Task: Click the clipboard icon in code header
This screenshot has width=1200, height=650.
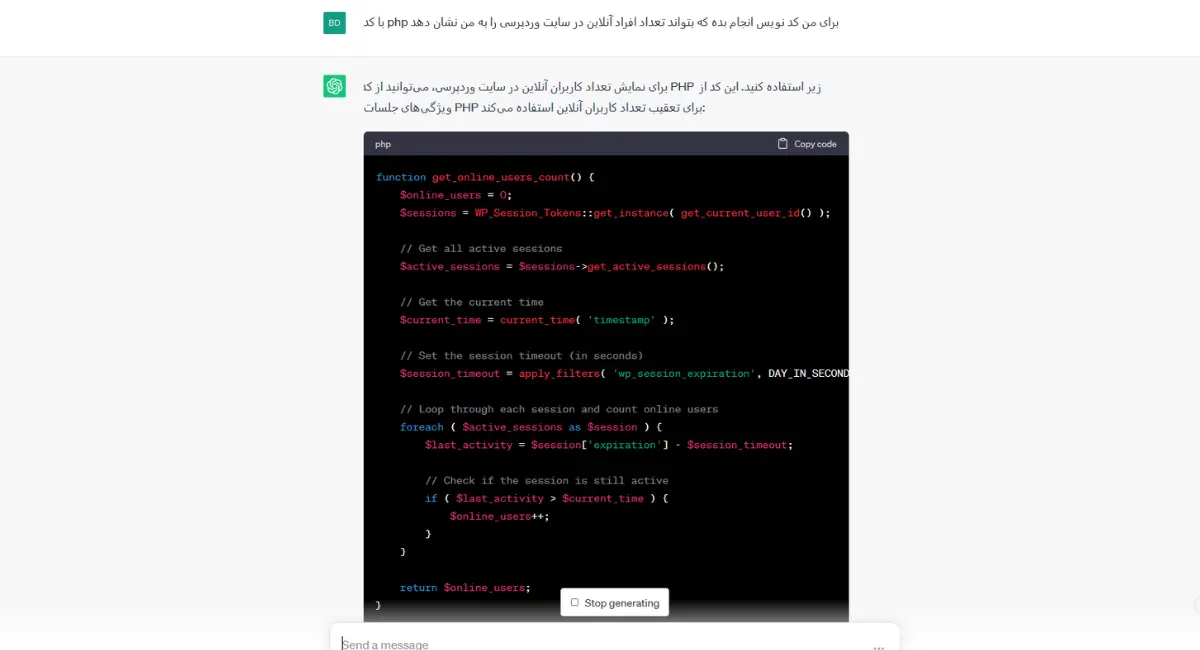Action: click(x=783, y=144)
